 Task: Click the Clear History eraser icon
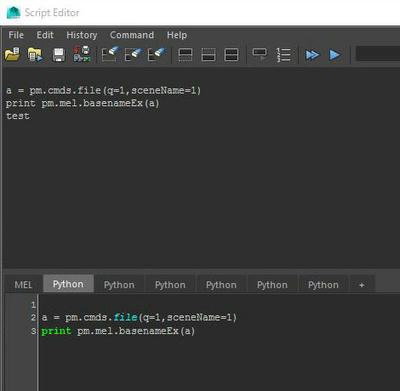coord(110,54)
